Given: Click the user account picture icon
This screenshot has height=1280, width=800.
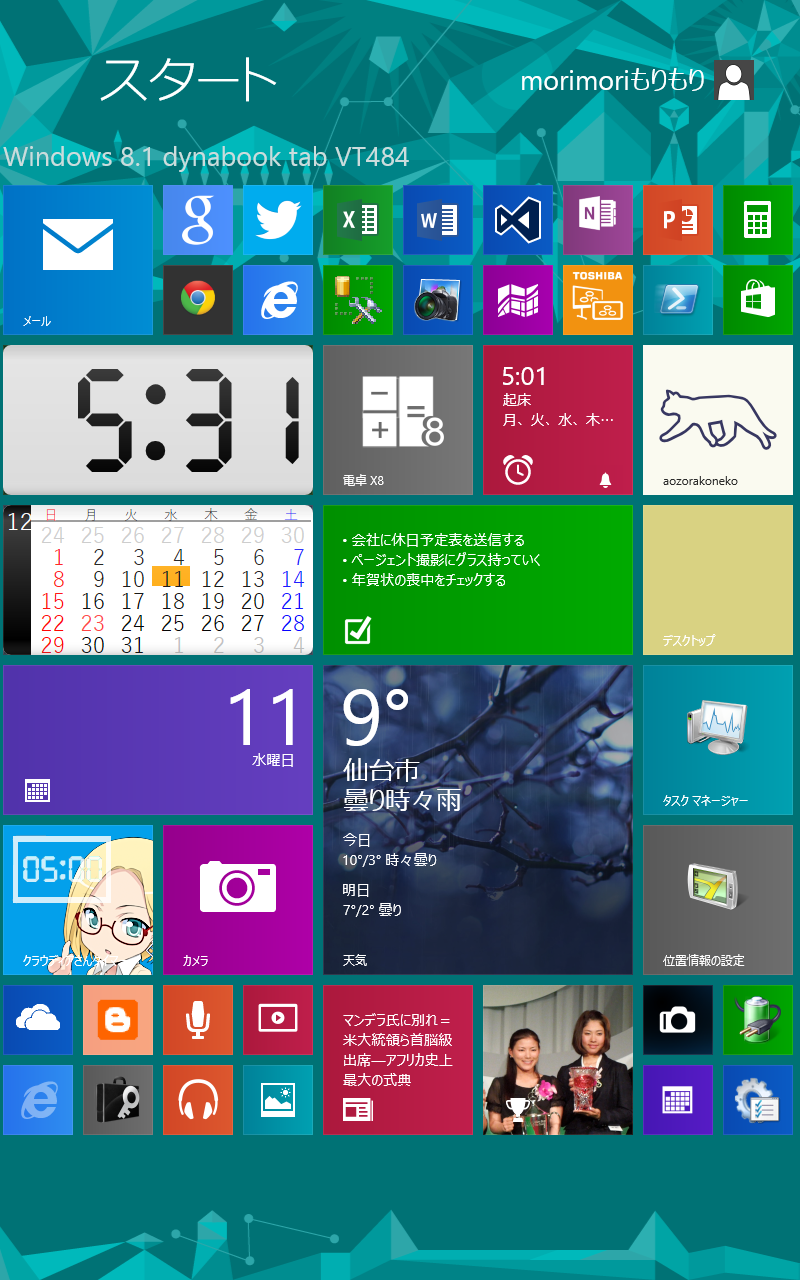Looking at the screenshot, I should [734, 81].
